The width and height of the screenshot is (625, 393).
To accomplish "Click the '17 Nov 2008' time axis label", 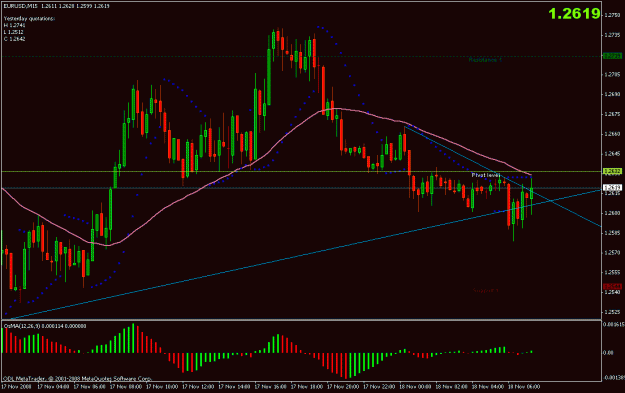I will pyautogui.click(x=16, y=386).
